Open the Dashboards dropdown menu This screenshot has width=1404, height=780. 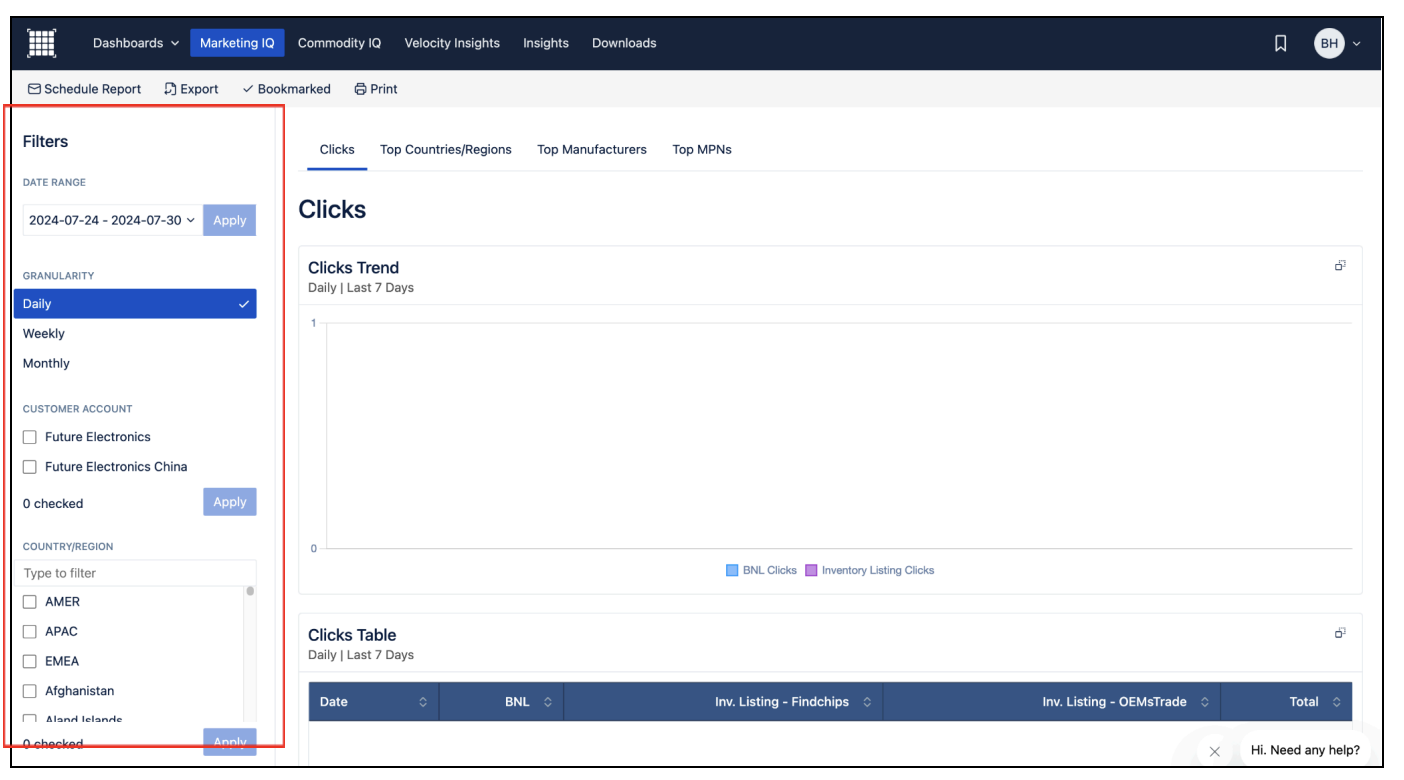click(x=136, y=43)
